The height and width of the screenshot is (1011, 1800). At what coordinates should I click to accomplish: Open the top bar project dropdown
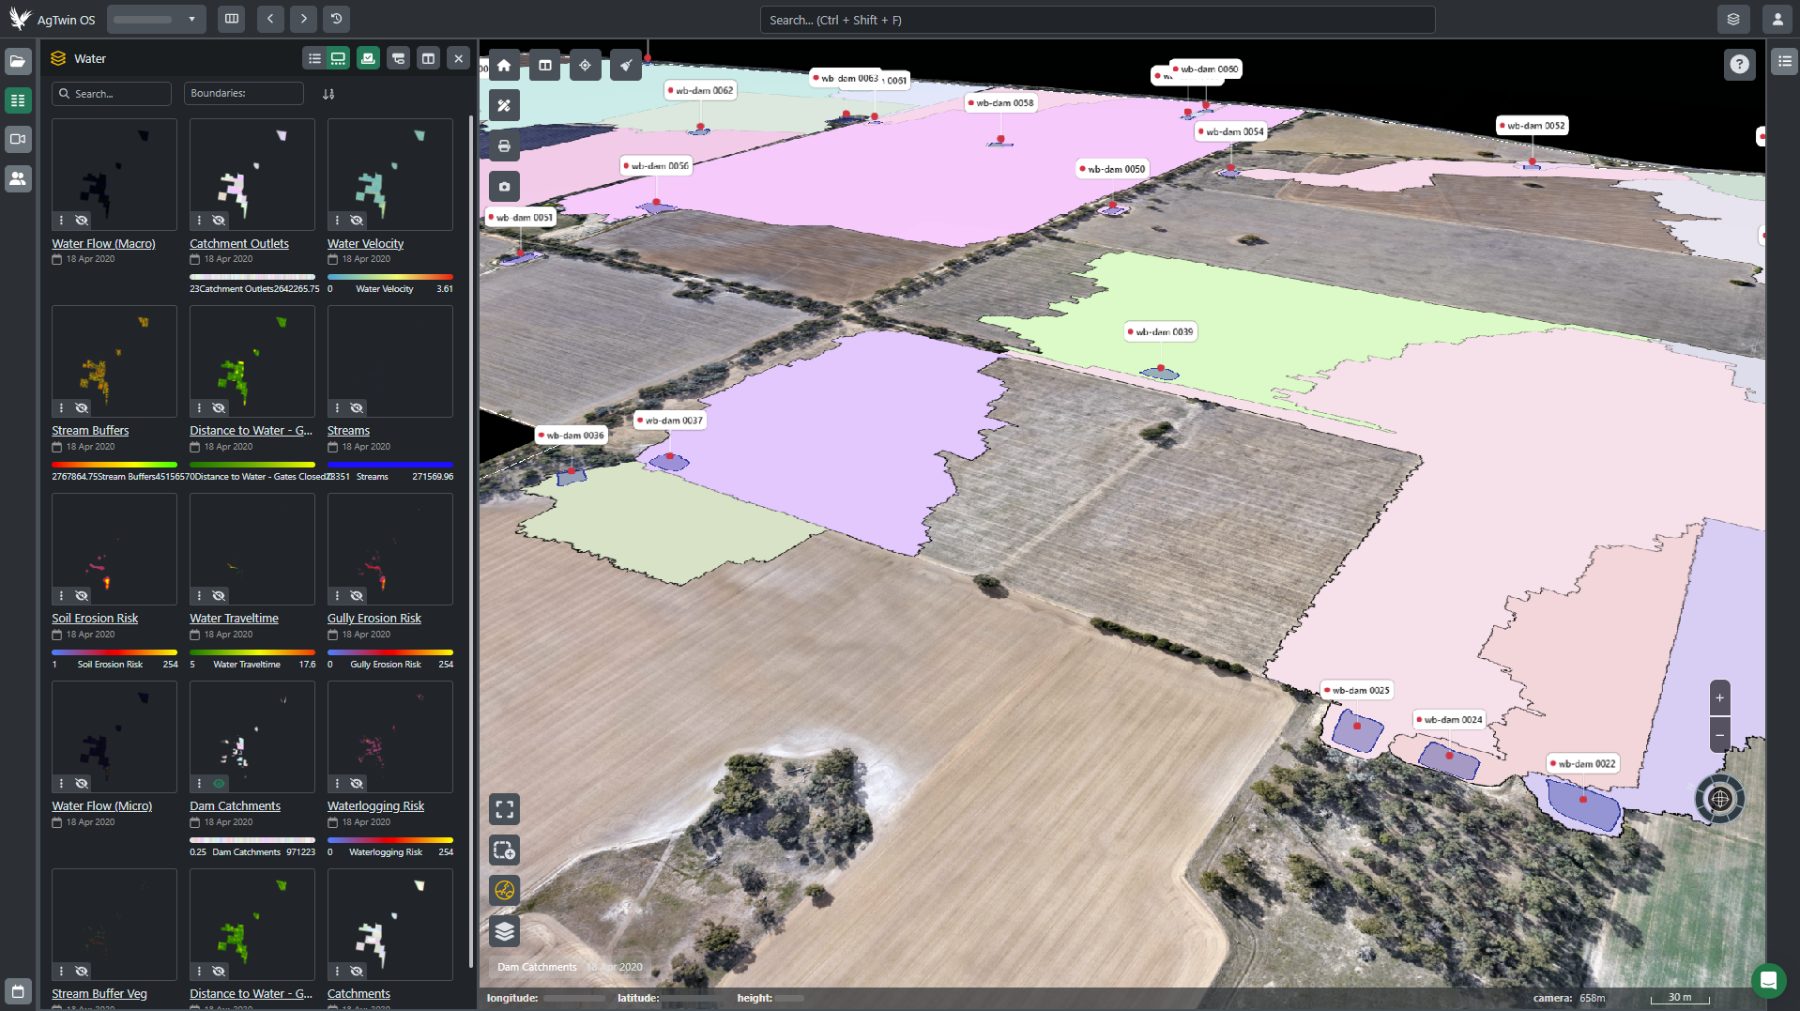(157, 19)
